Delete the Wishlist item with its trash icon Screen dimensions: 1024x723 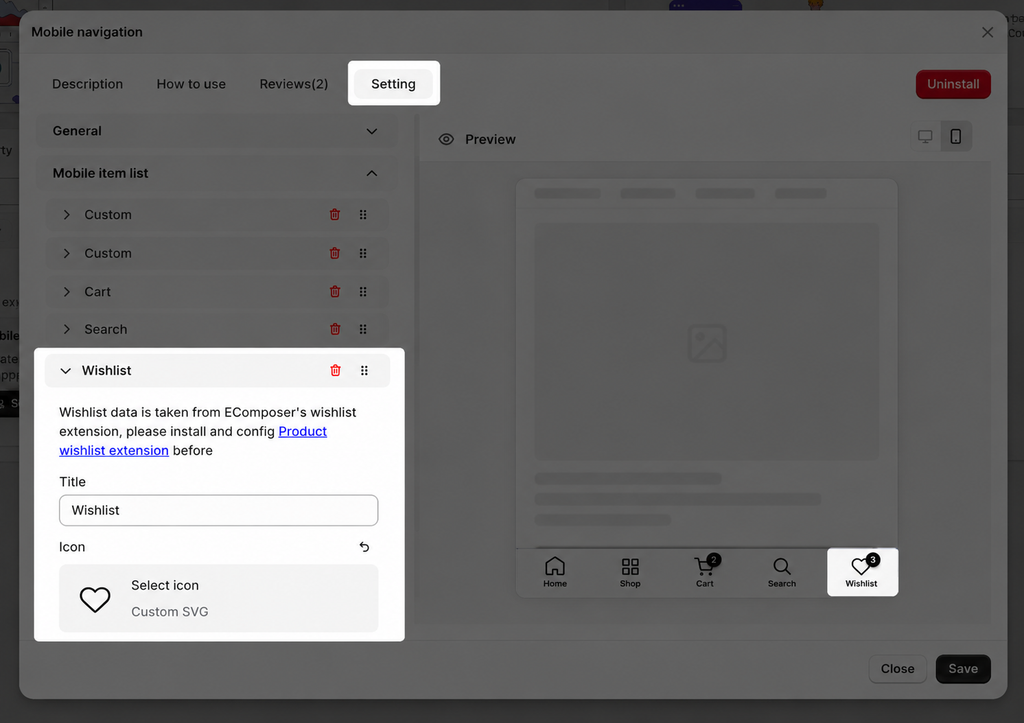335,370
